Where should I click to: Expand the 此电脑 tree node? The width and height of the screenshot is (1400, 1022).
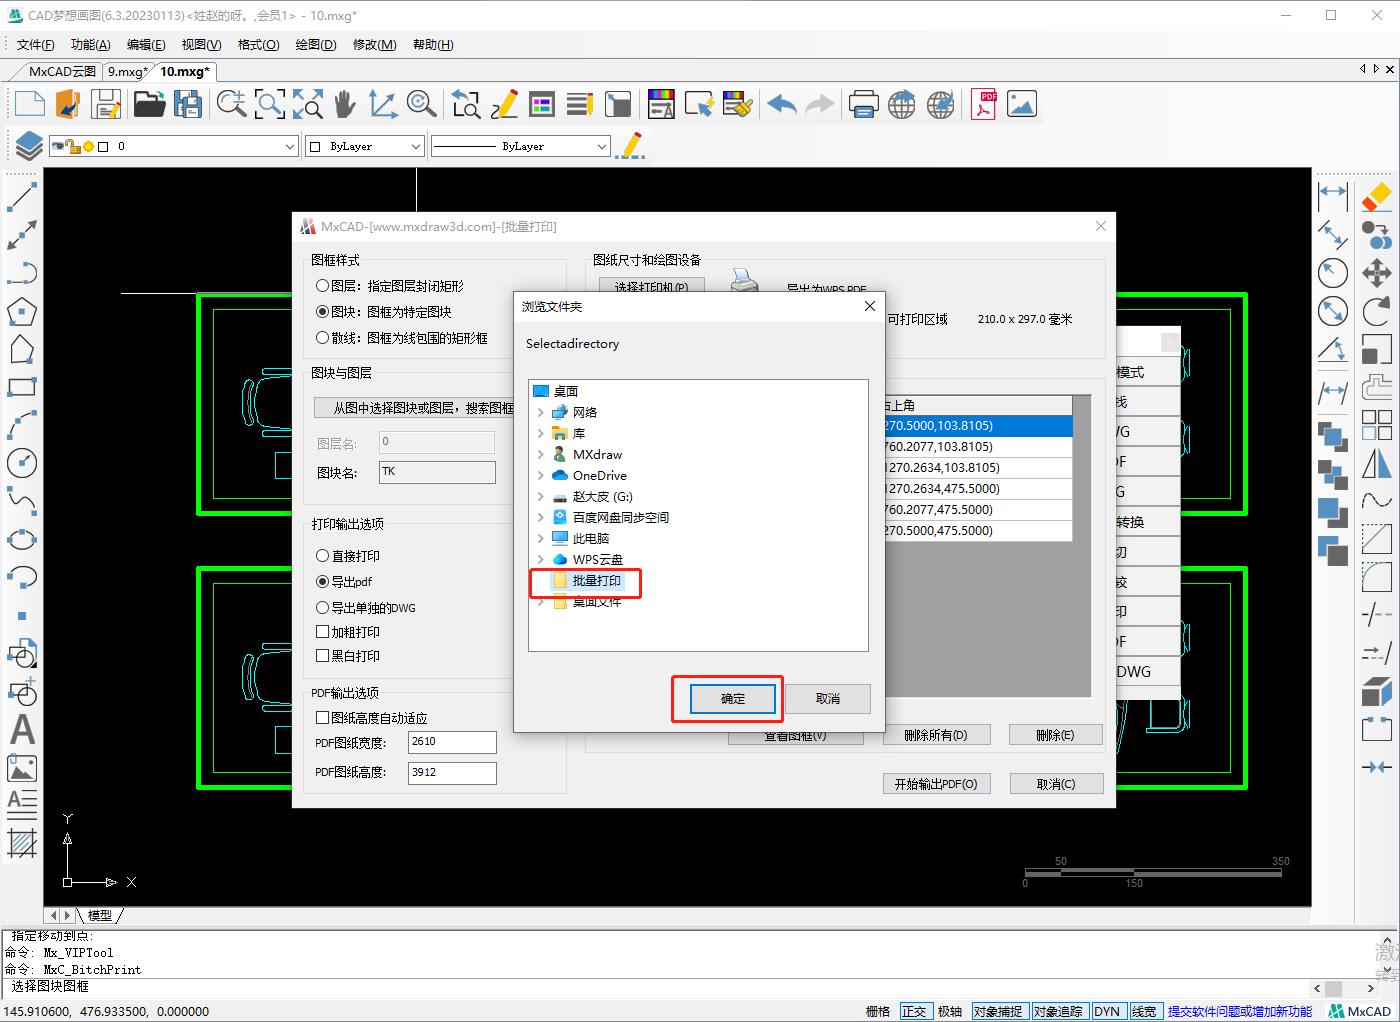[x=541, y=539]
